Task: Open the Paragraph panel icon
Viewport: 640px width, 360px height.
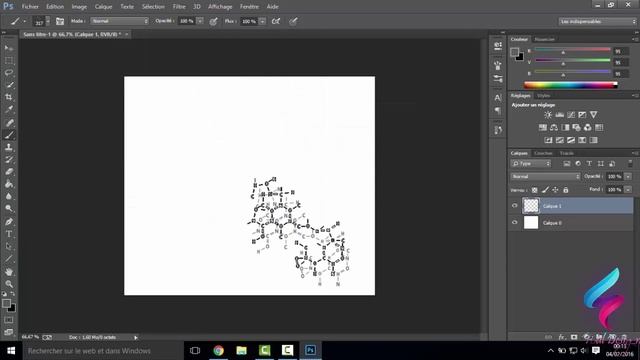Action: pyautogui.click(x=498, y=111)
